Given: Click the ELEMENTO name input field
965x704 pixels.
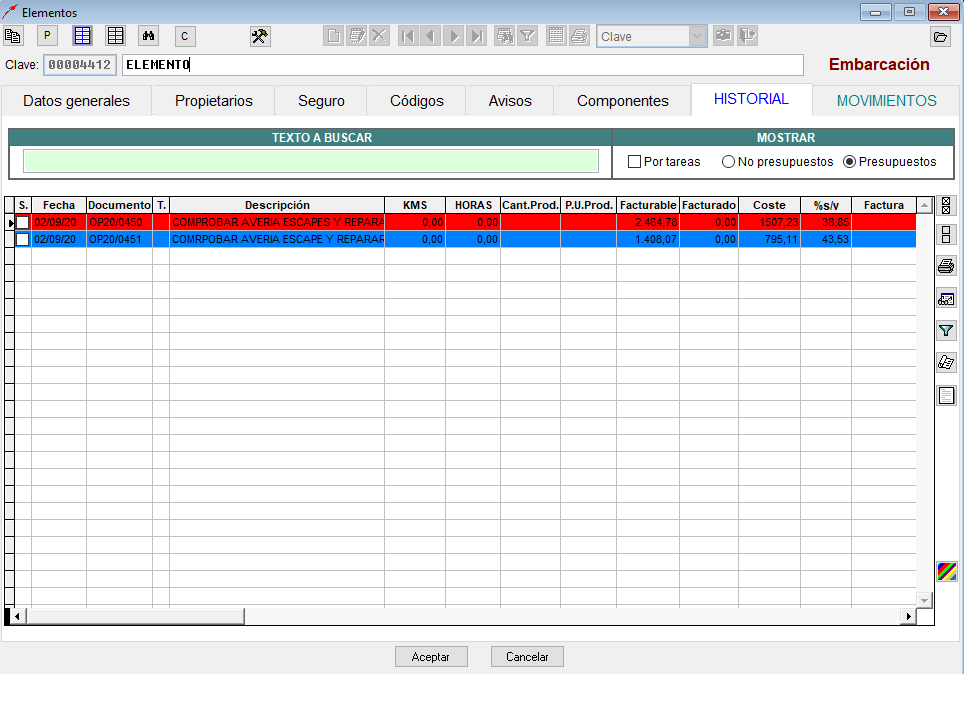Looking at the screenshot, I should pos(463,65).
